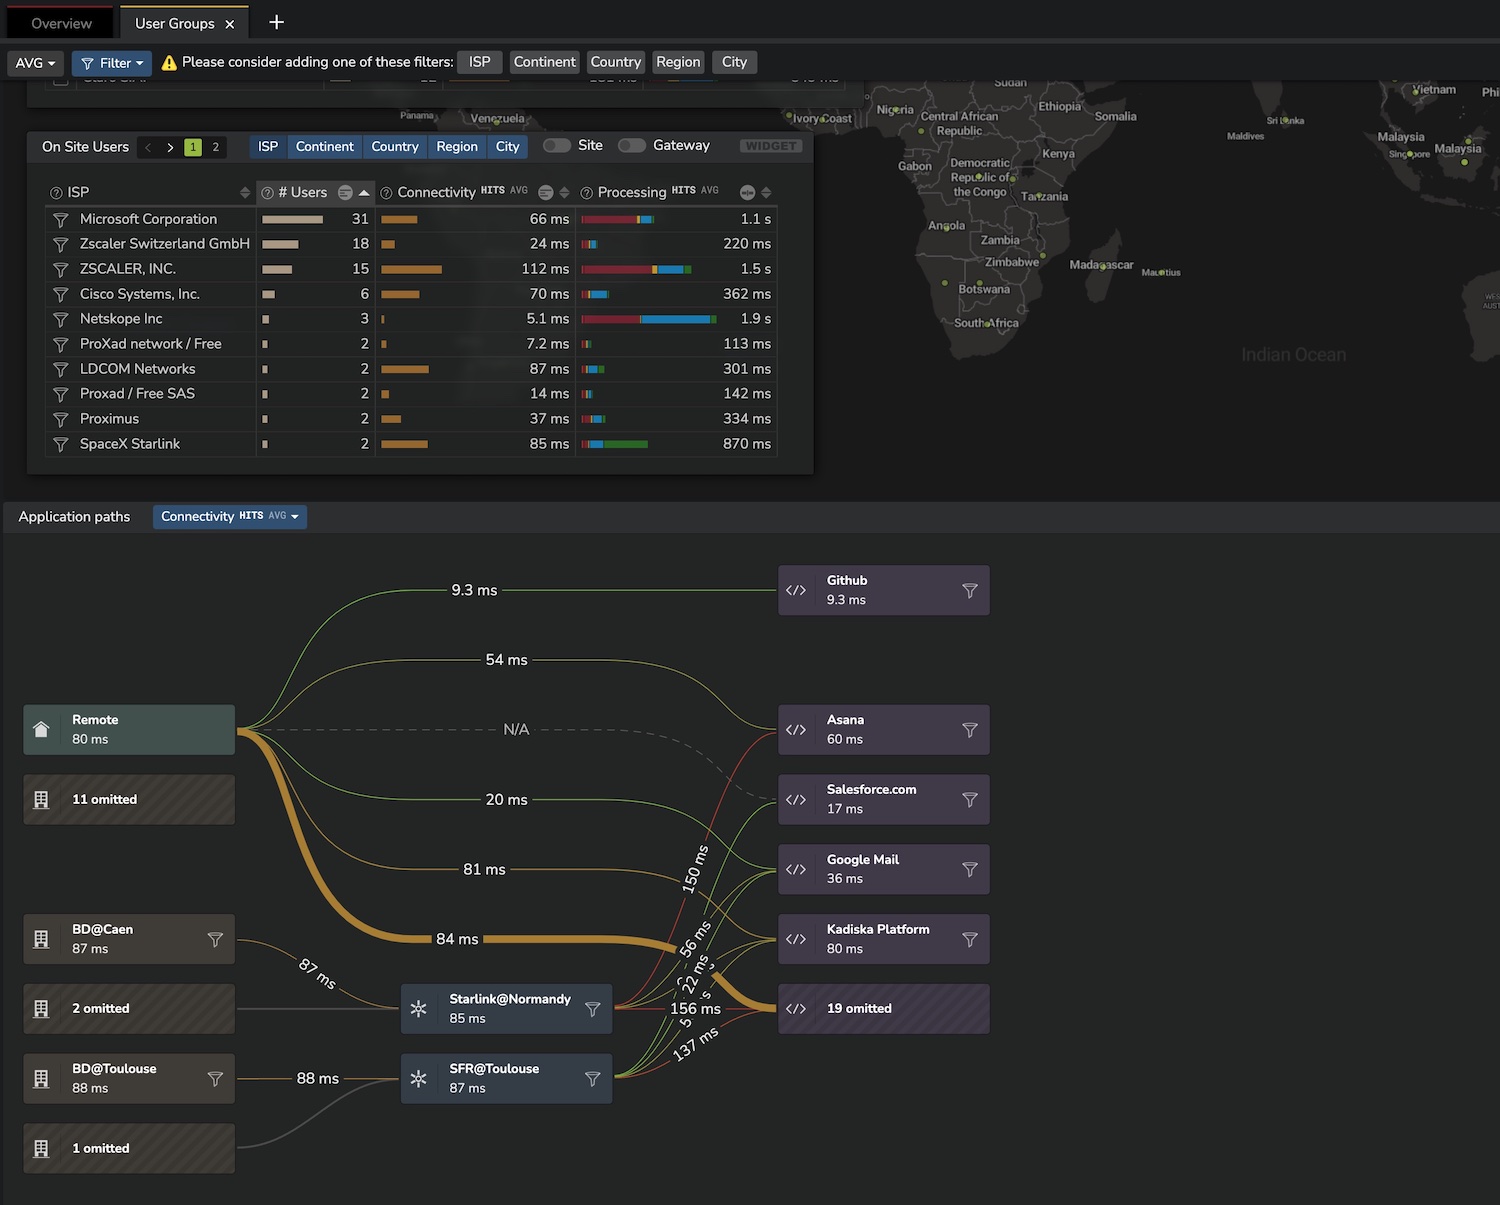The height and width of the screenshot is (1205, 1500).
Task: Click the Google Mail node filter funnel
Action: 970,870
